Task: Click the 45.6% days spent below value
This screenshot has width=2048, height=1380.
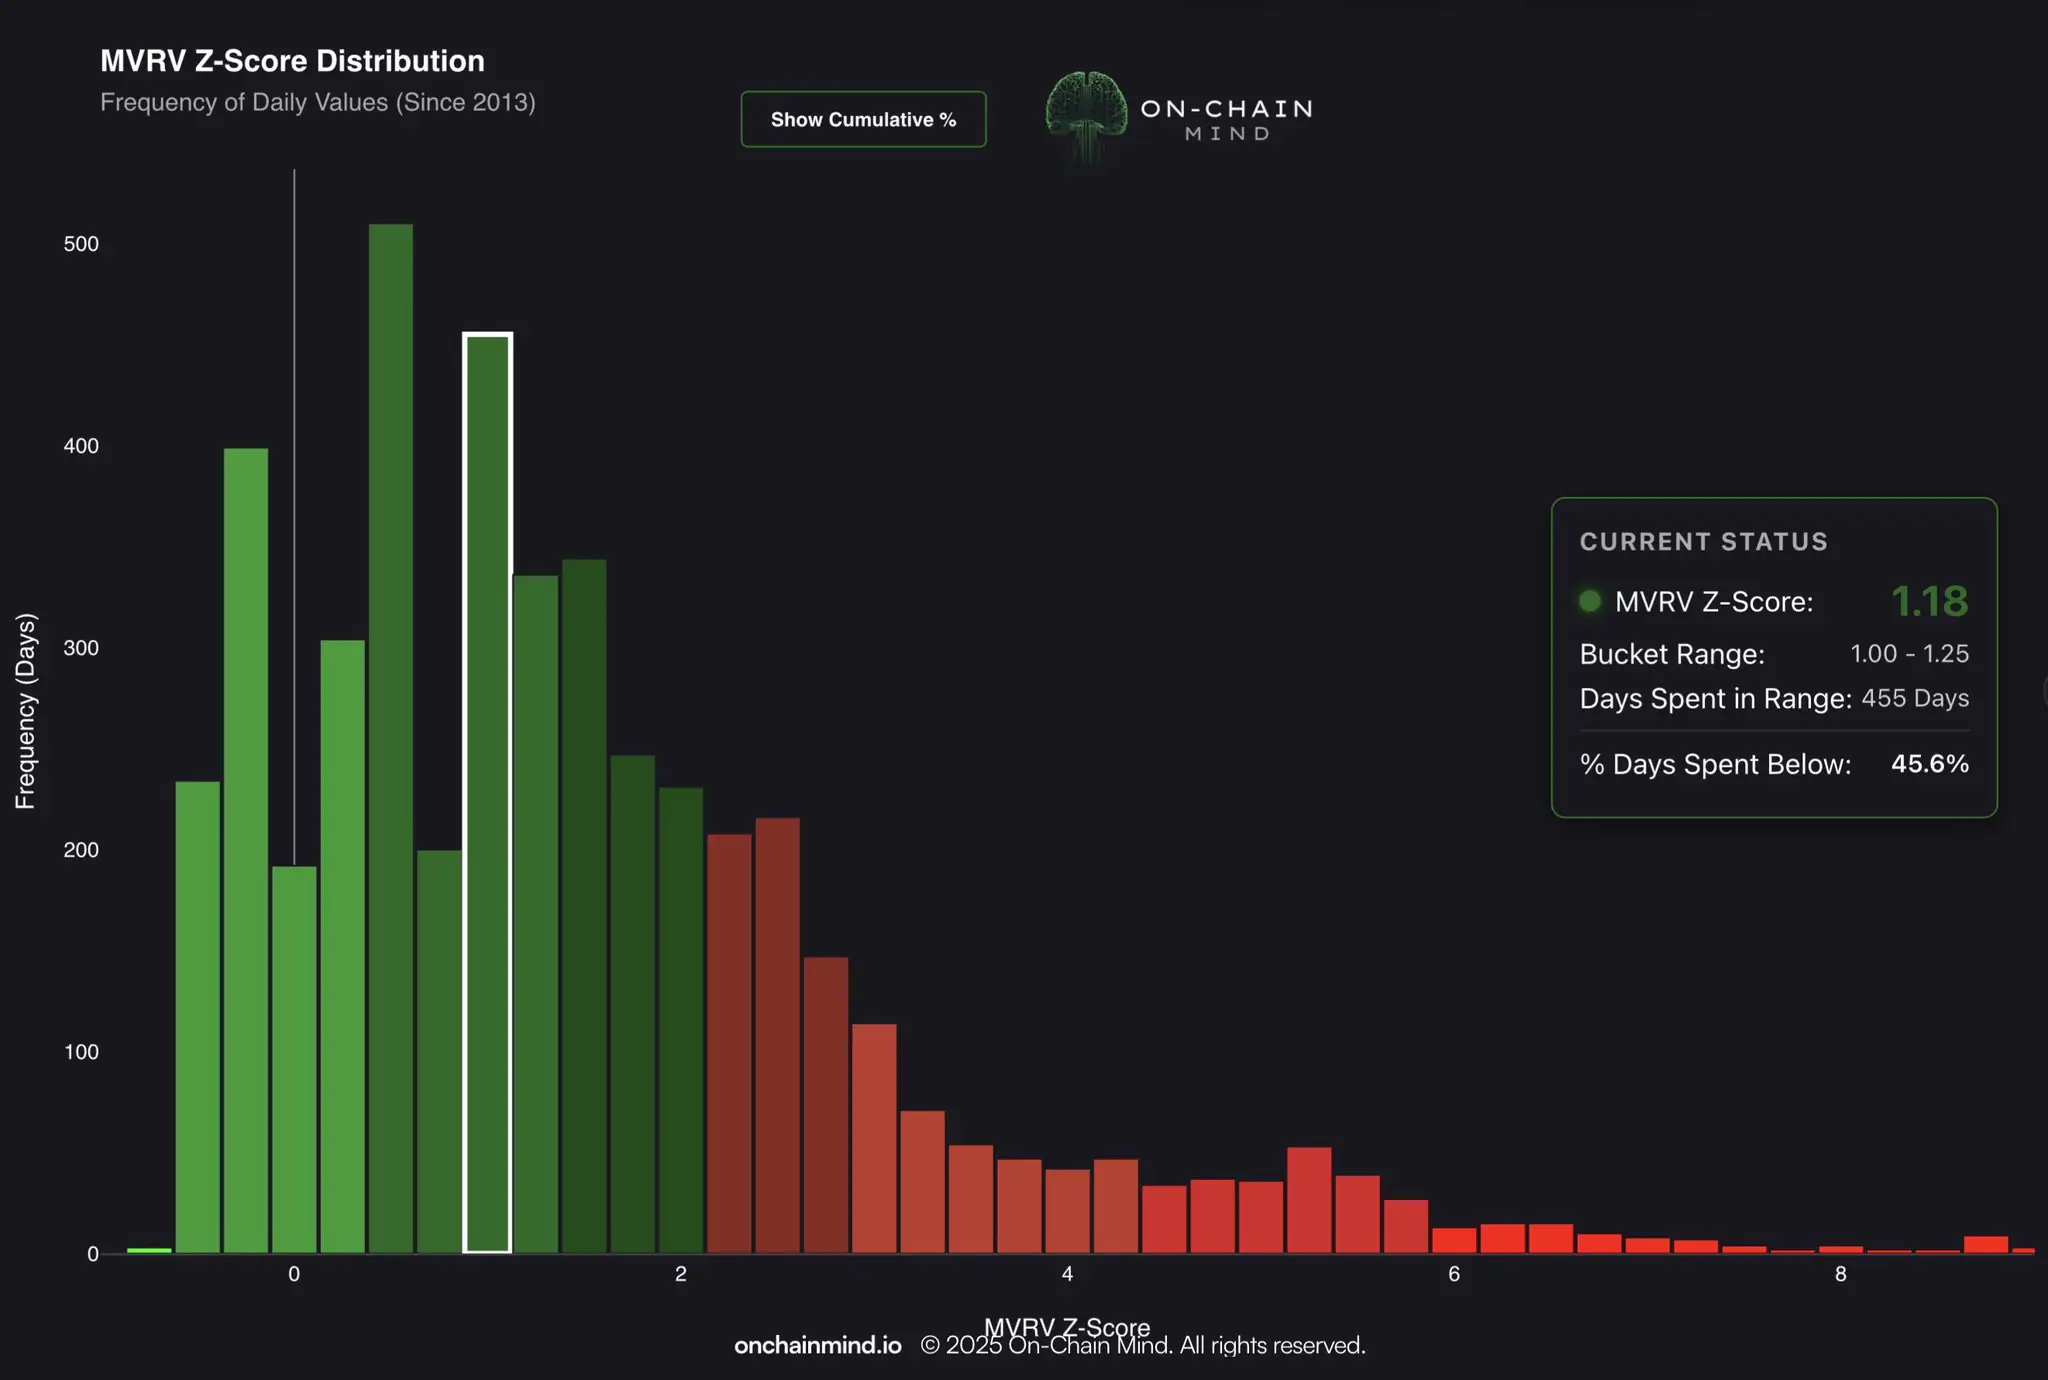Action: tap(1929, 764)
